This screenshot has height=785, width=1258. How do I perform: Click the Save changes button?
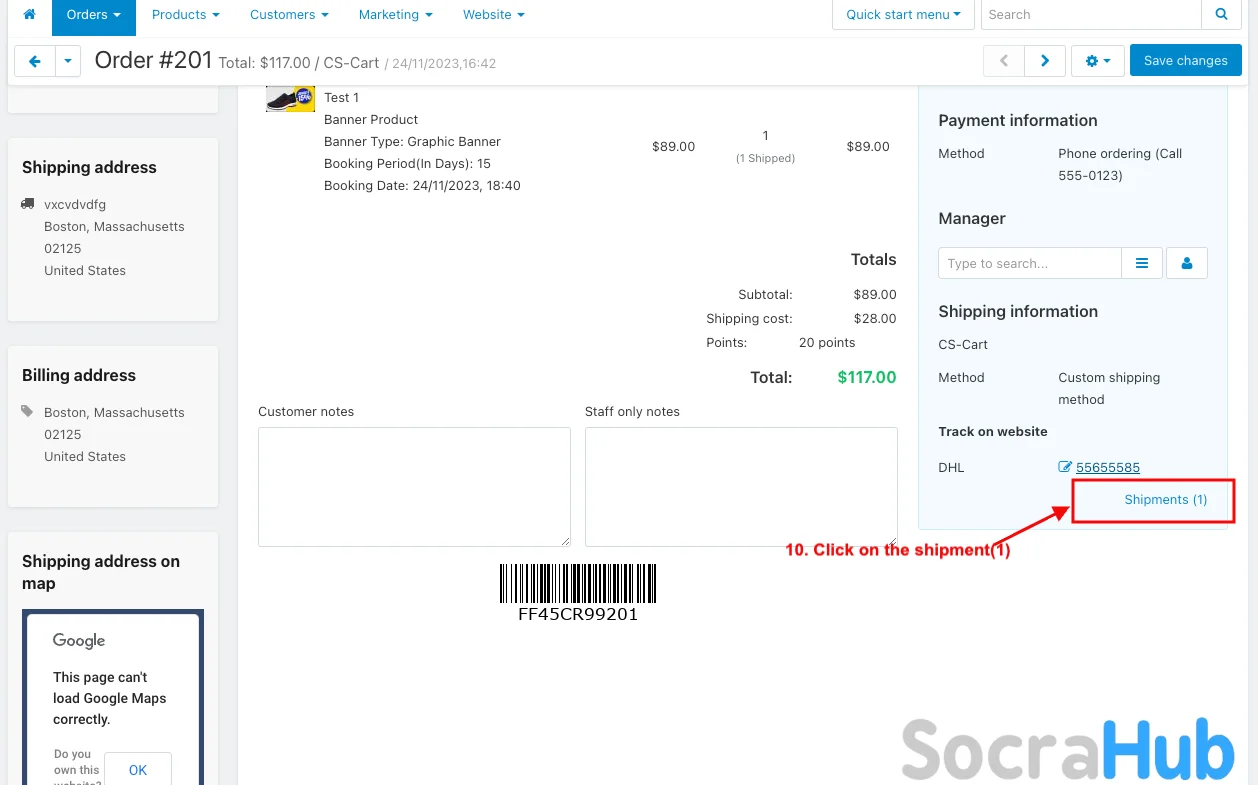pos(1185,61)
